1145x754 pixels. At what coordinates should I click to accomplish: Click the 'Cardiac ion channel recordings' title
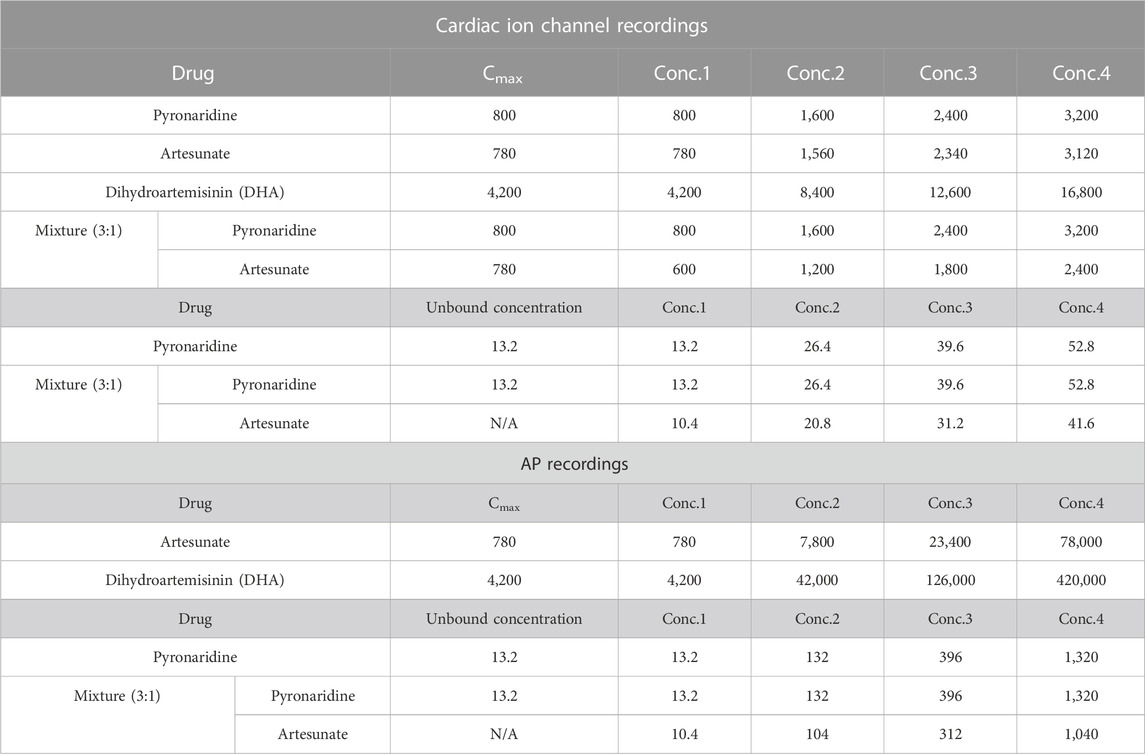tap(572, 26)
